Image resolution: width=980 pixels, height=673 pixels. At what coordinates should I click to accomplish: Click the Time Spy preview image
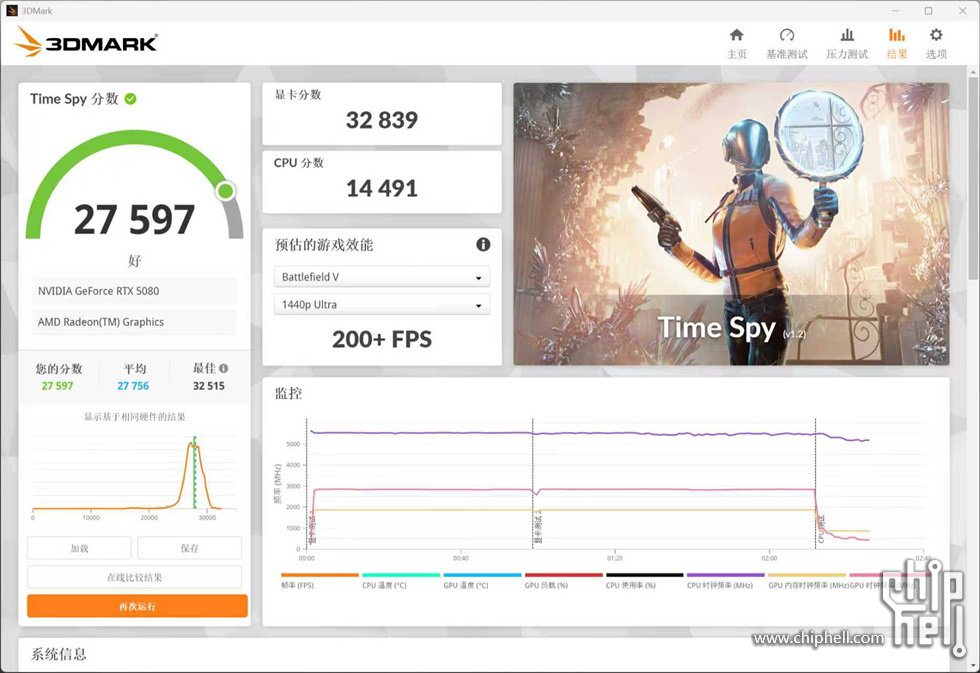(731, 224)
